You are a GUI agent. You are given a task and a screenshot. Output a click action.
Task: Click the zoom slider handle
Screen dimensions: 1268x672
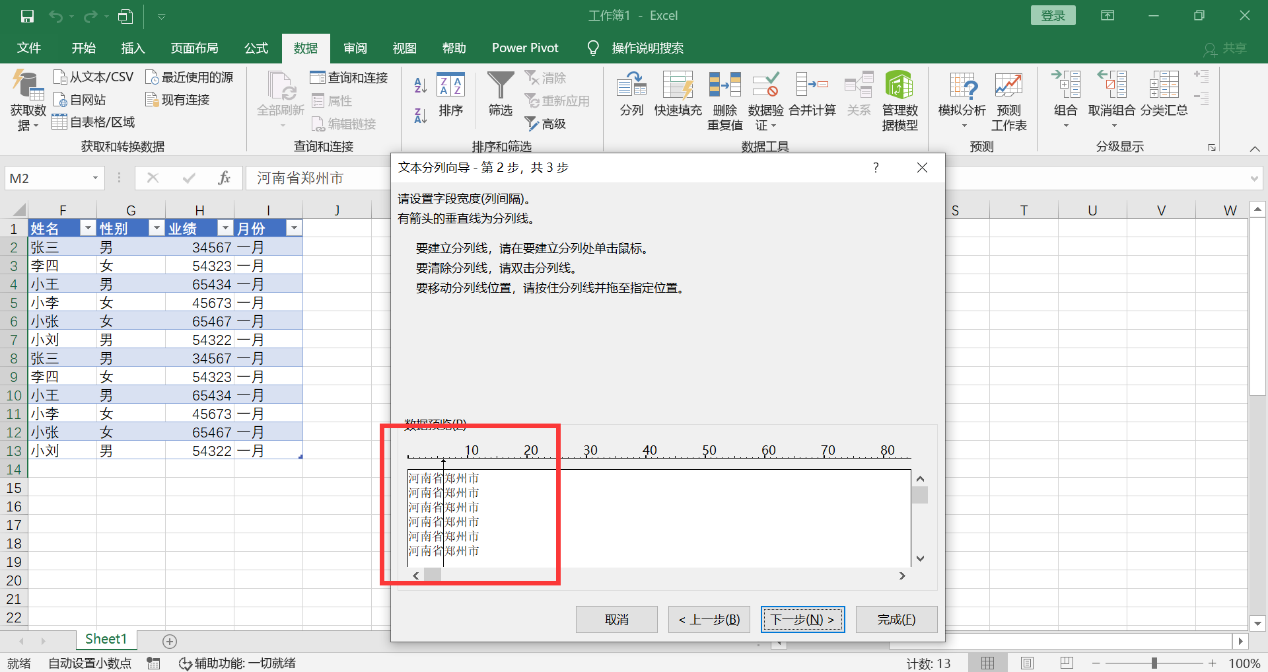tap(1154, 663)
